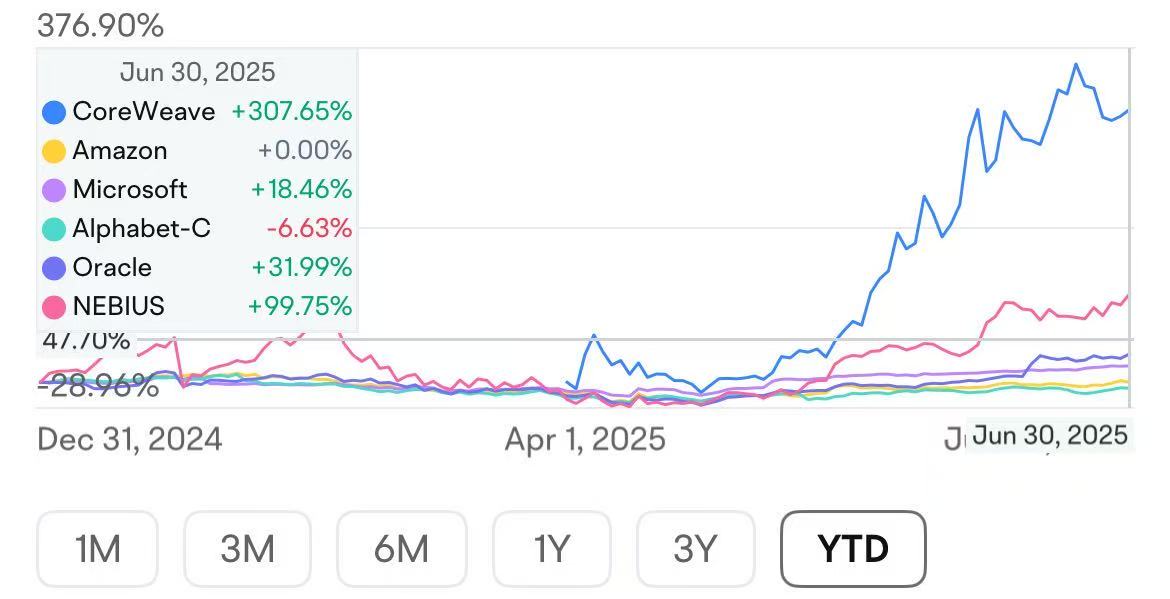The image size is (1170, 599).
Task: Click the yellow Amazon legend dot
Action: (54, 151)
